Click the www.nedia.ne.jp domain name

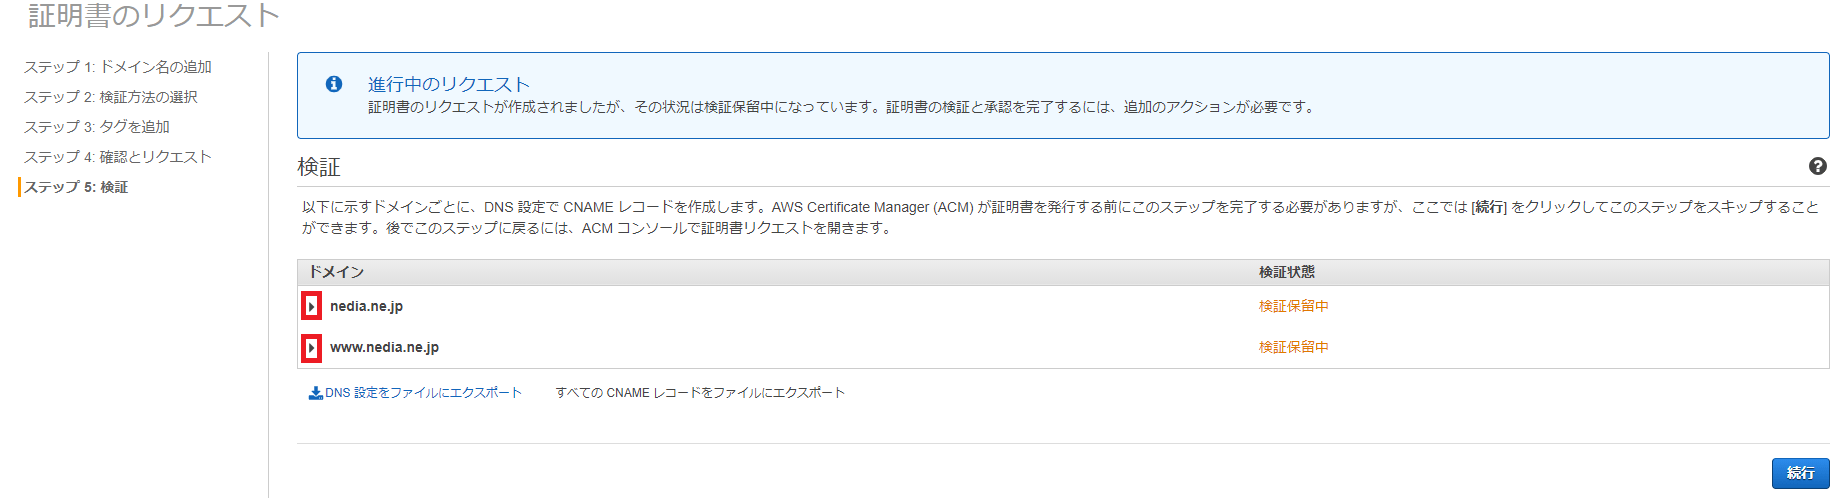(385, 347)
